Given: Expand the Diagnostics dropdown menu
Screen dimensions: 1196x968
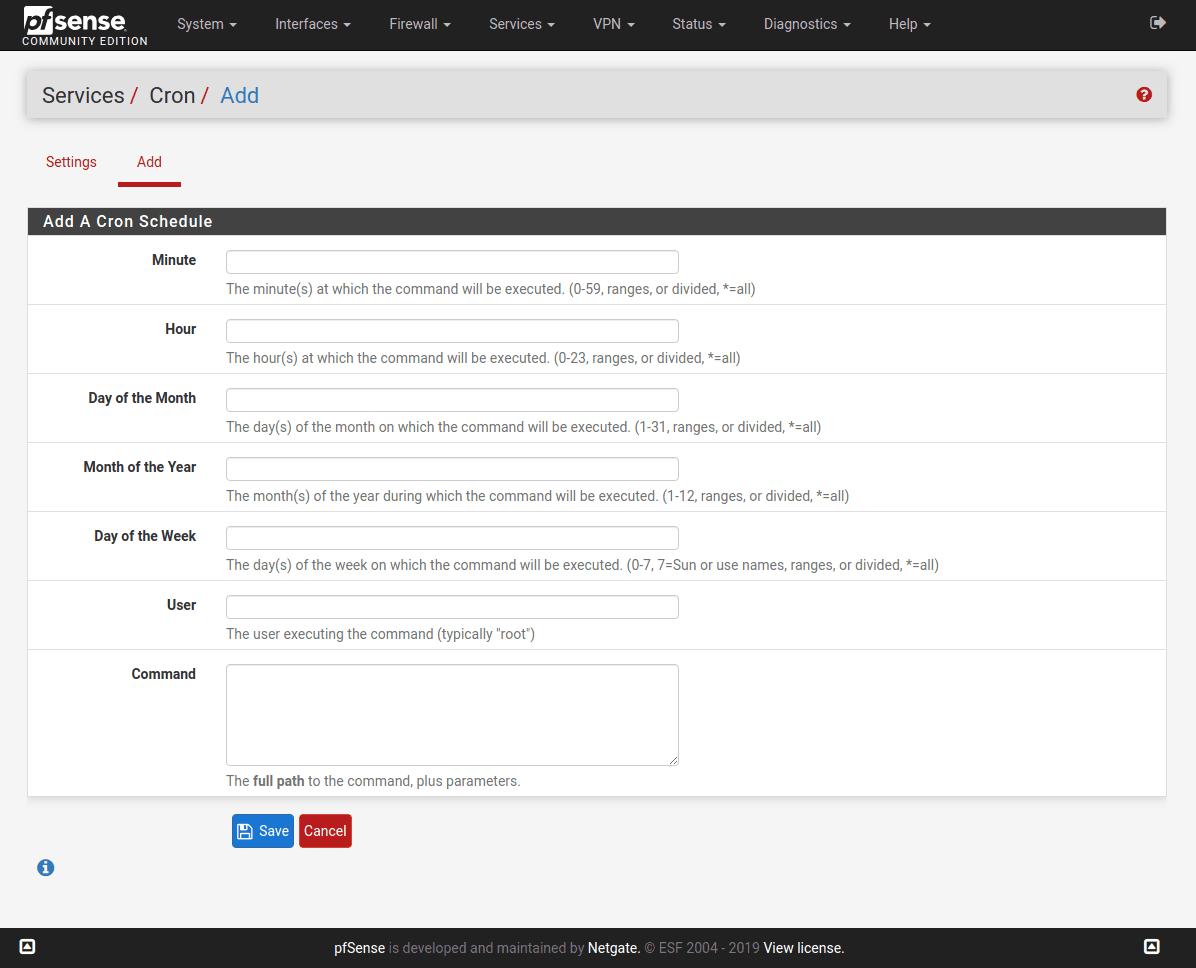Looking at the screenshot, I should (806, 24).
